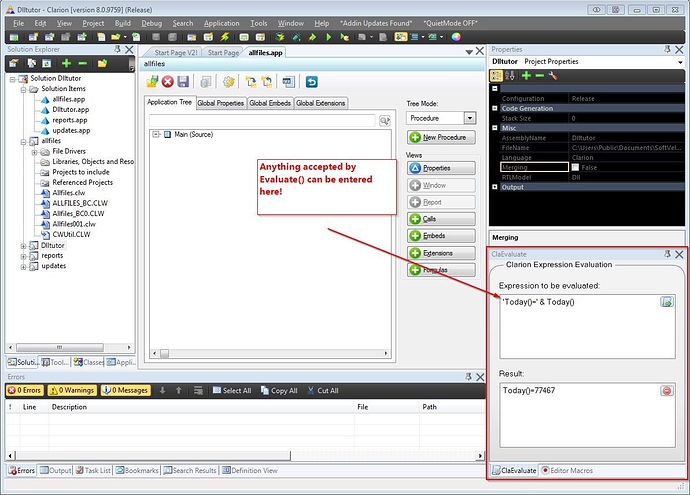This screenshot has height=495, width=690.
Task: Click the Calls button
Action: [x=441, y=219]
